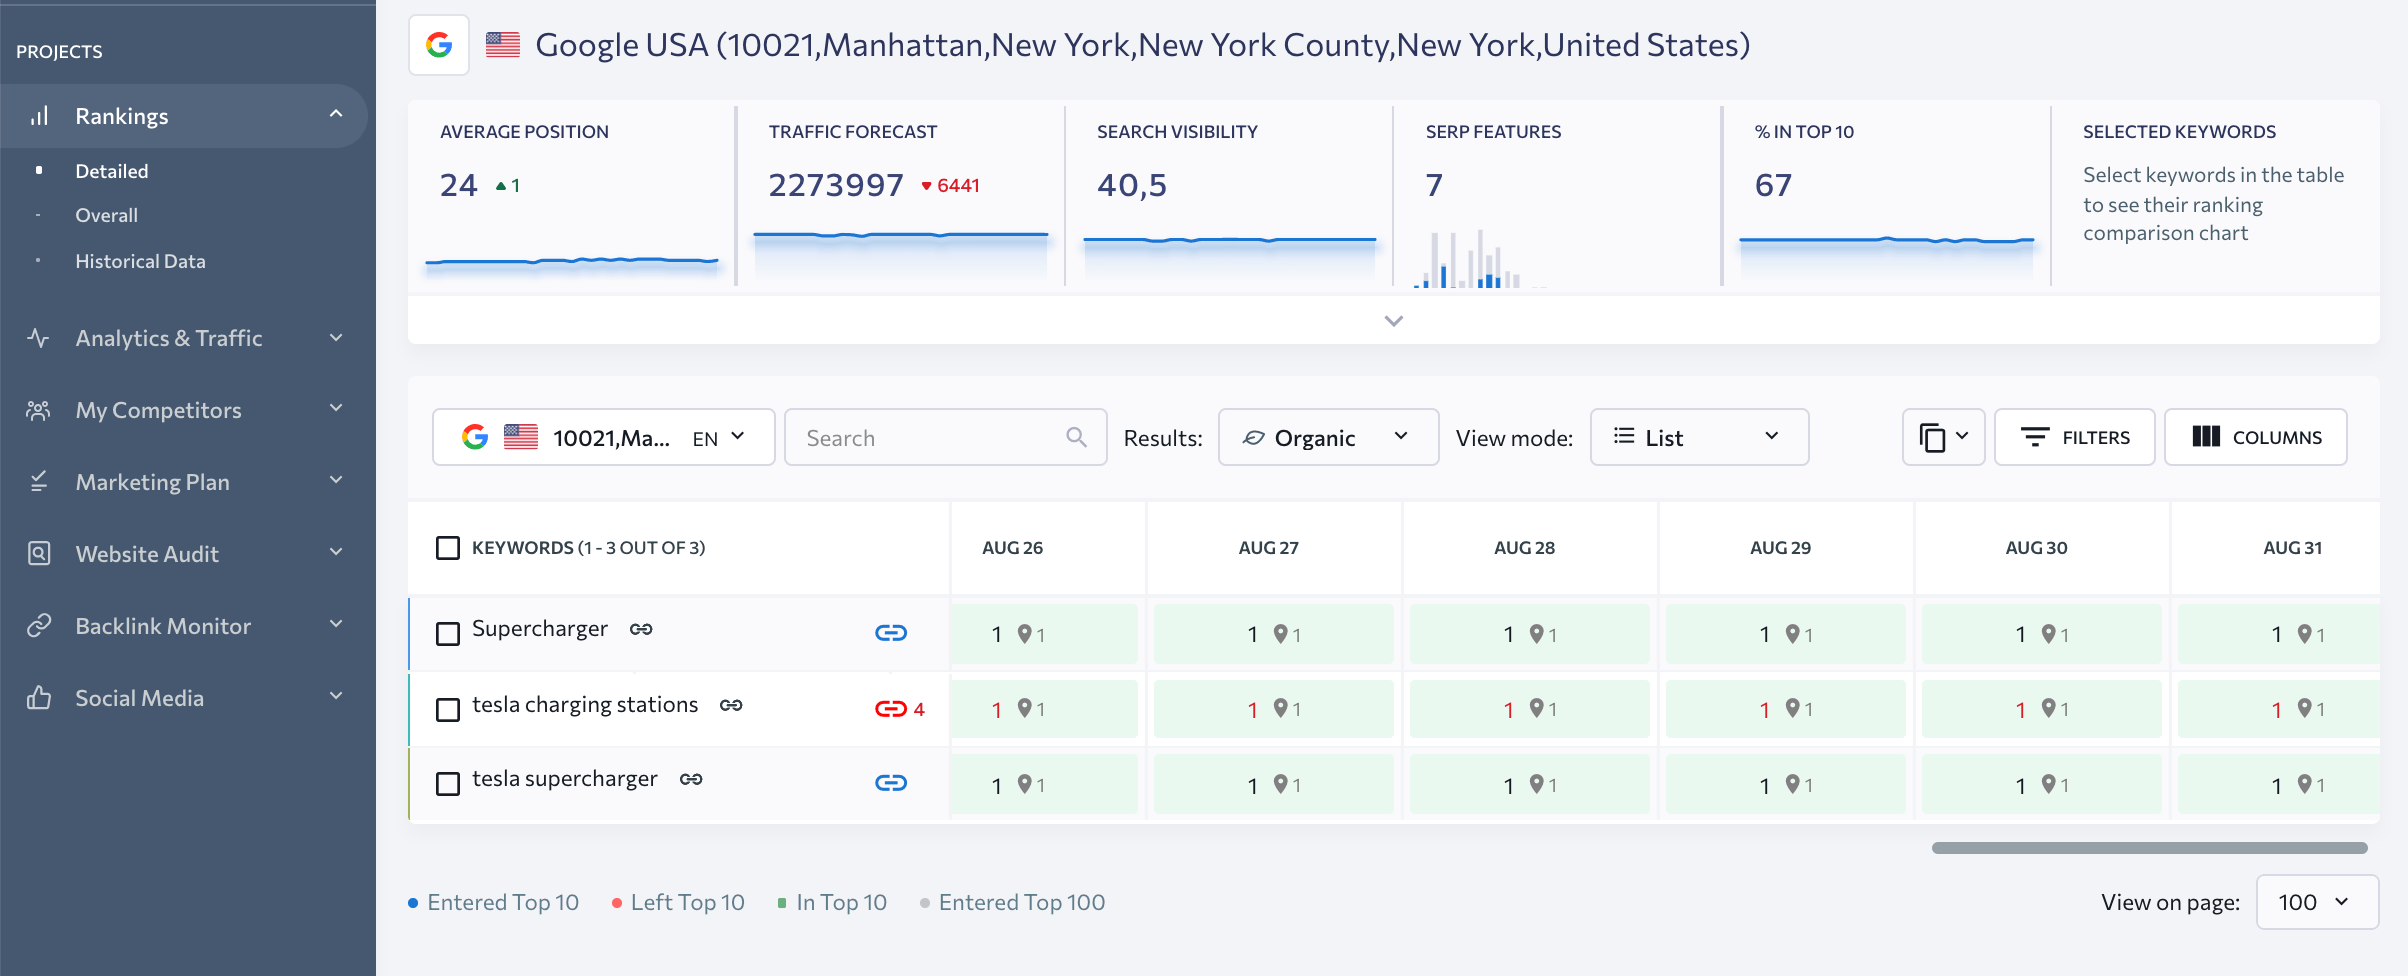2408x976 pixels.
Task: Click the list icon in View mode dropdown
Action: 1624,437
